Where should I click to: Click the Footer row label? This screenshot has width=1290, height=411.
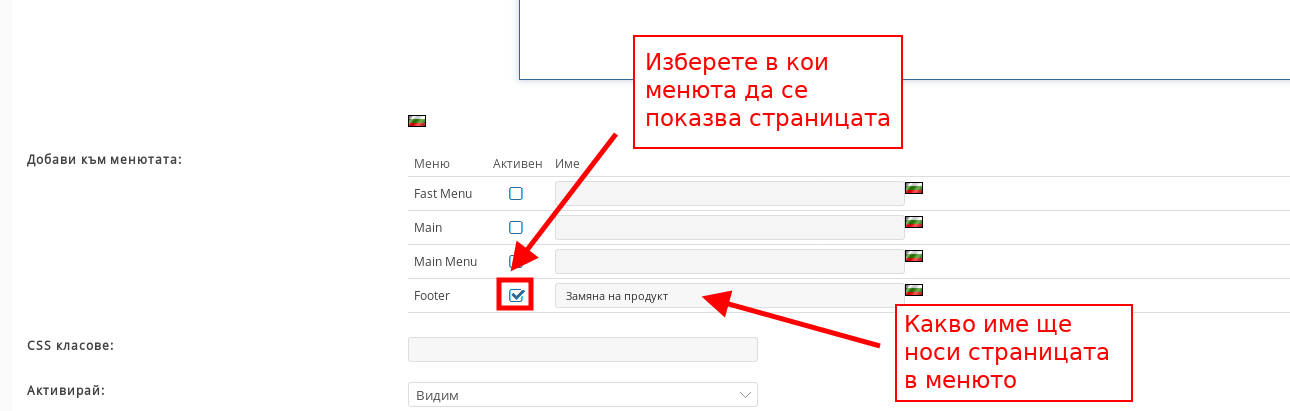431,296
